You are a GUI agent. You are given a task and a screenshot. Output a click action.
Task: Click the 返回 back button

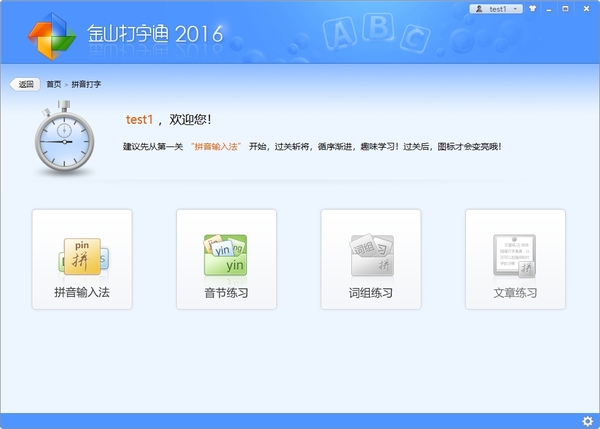(x=25, y=84)
